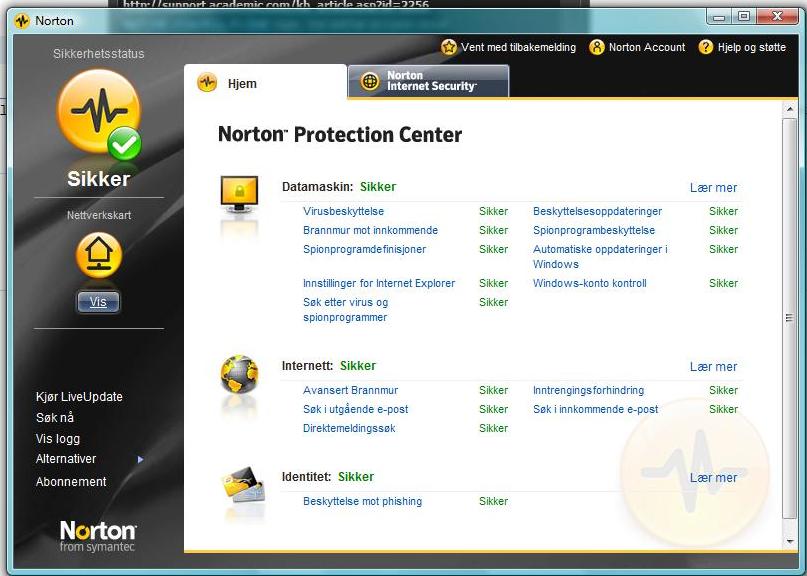
Task: Expand the Alternativer submenu arrow
Action: click(x=141, y=459)
